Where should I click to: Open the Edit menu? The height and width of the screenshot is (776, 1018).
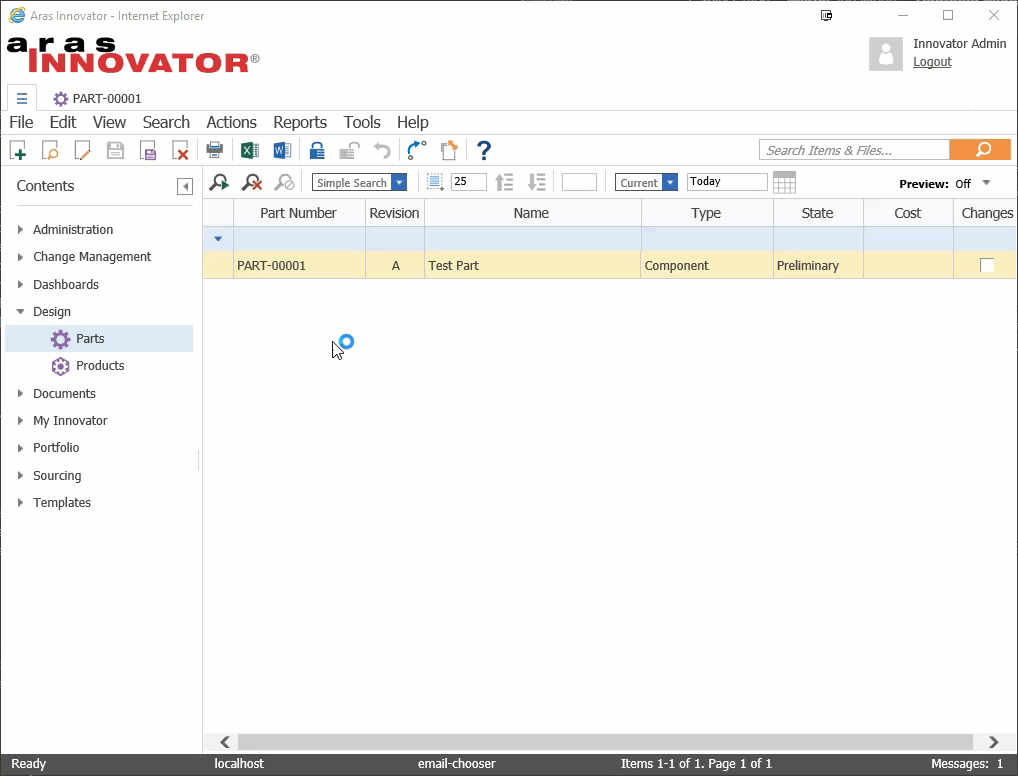point(63,122)
